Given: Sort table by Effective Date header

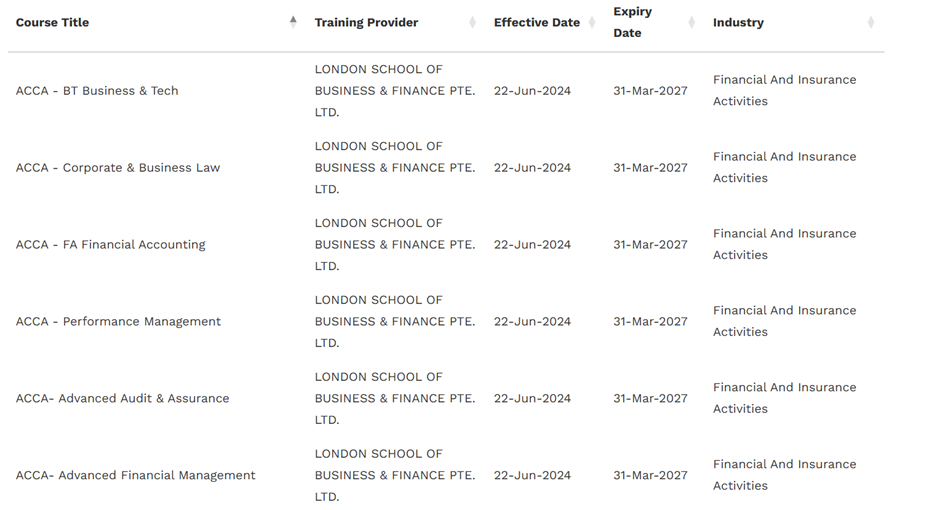Looking at the screenshot, I should (536, 22).
